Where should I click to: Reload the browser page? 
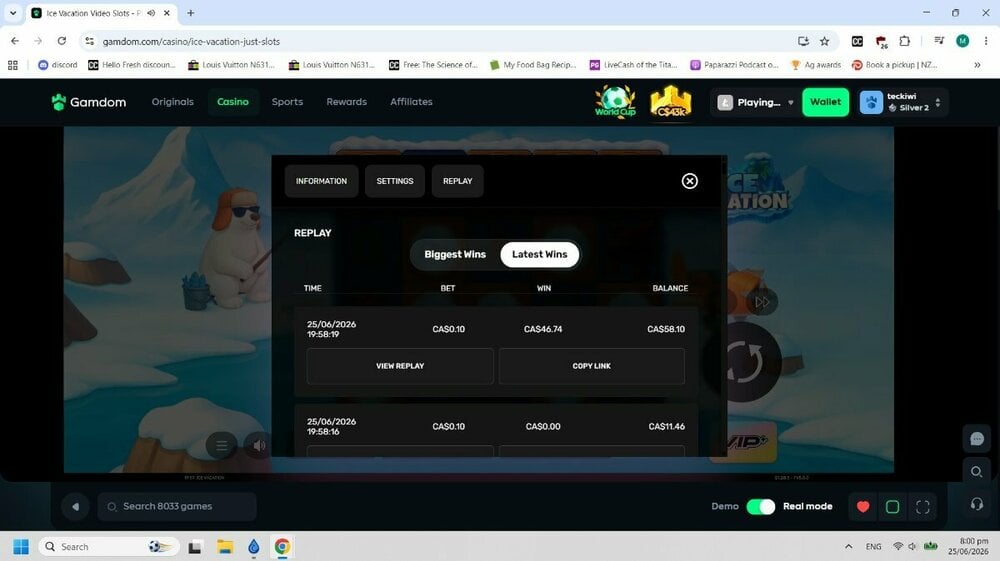61,41
